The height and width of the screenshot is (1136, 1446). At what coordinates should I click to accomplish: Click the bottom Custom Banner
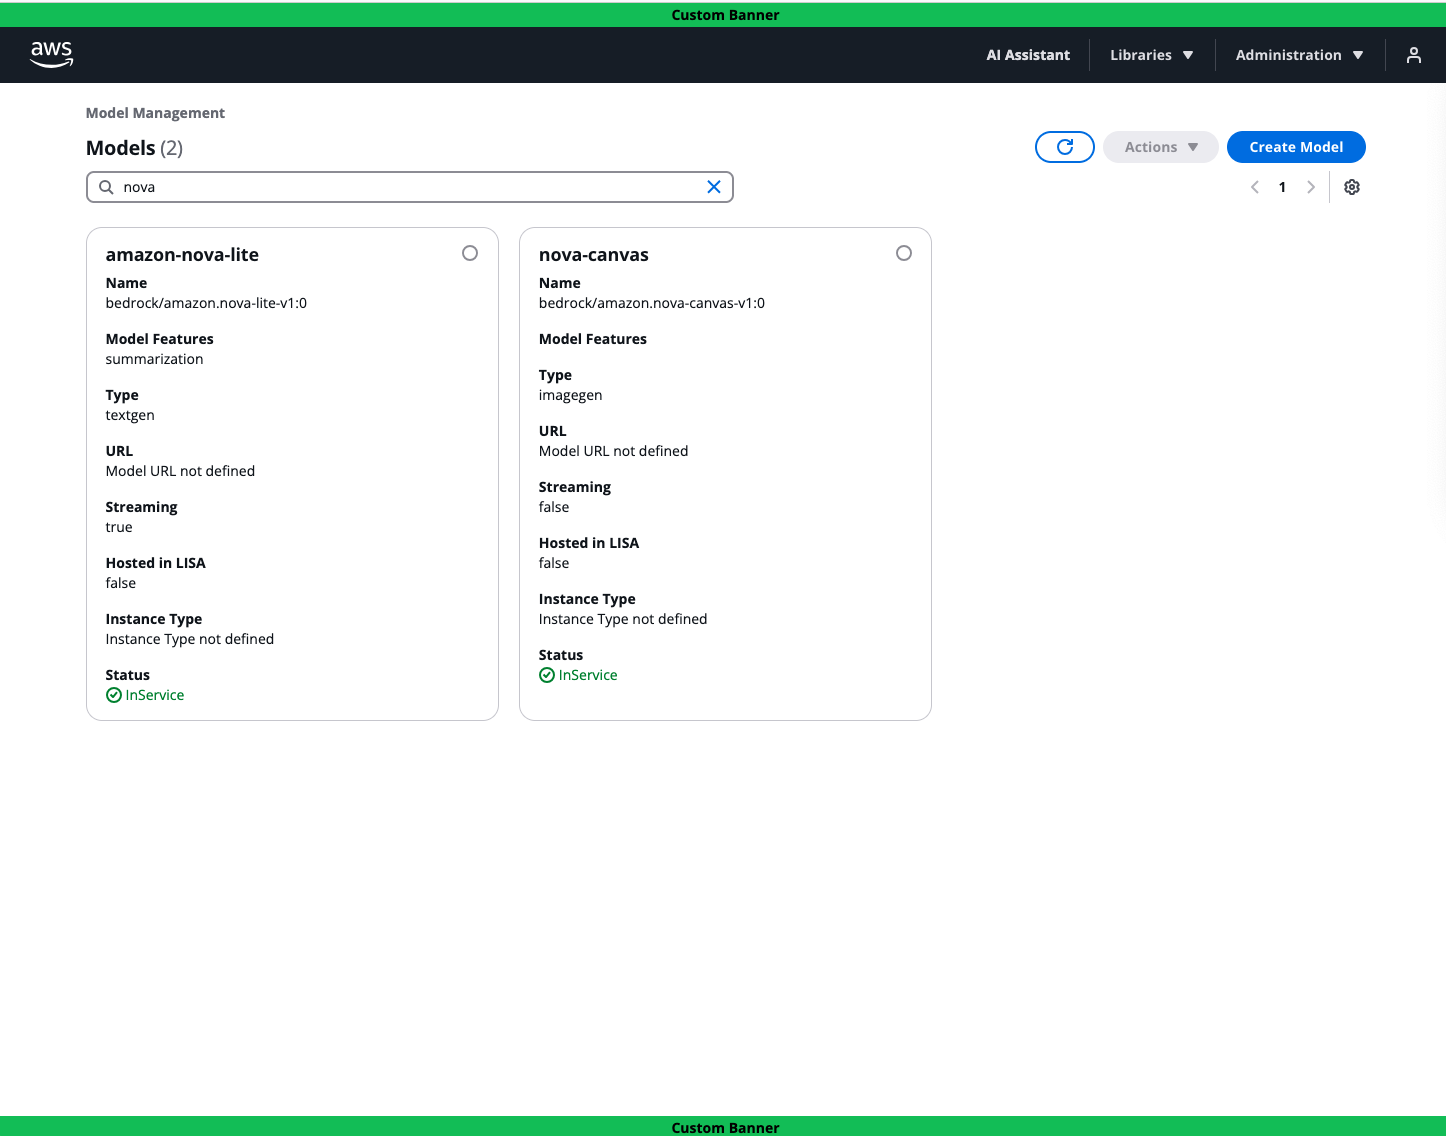725,1127
